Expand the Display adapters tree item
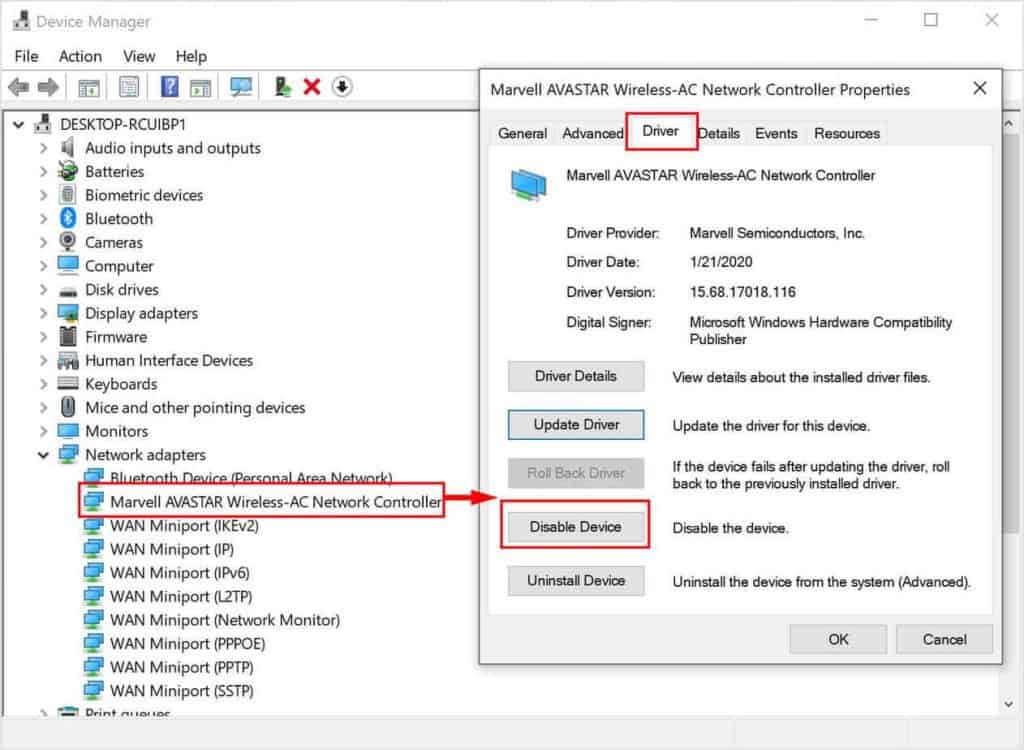Image resolution: width=1024 pixels, height=750 pixels. (42, 313)
